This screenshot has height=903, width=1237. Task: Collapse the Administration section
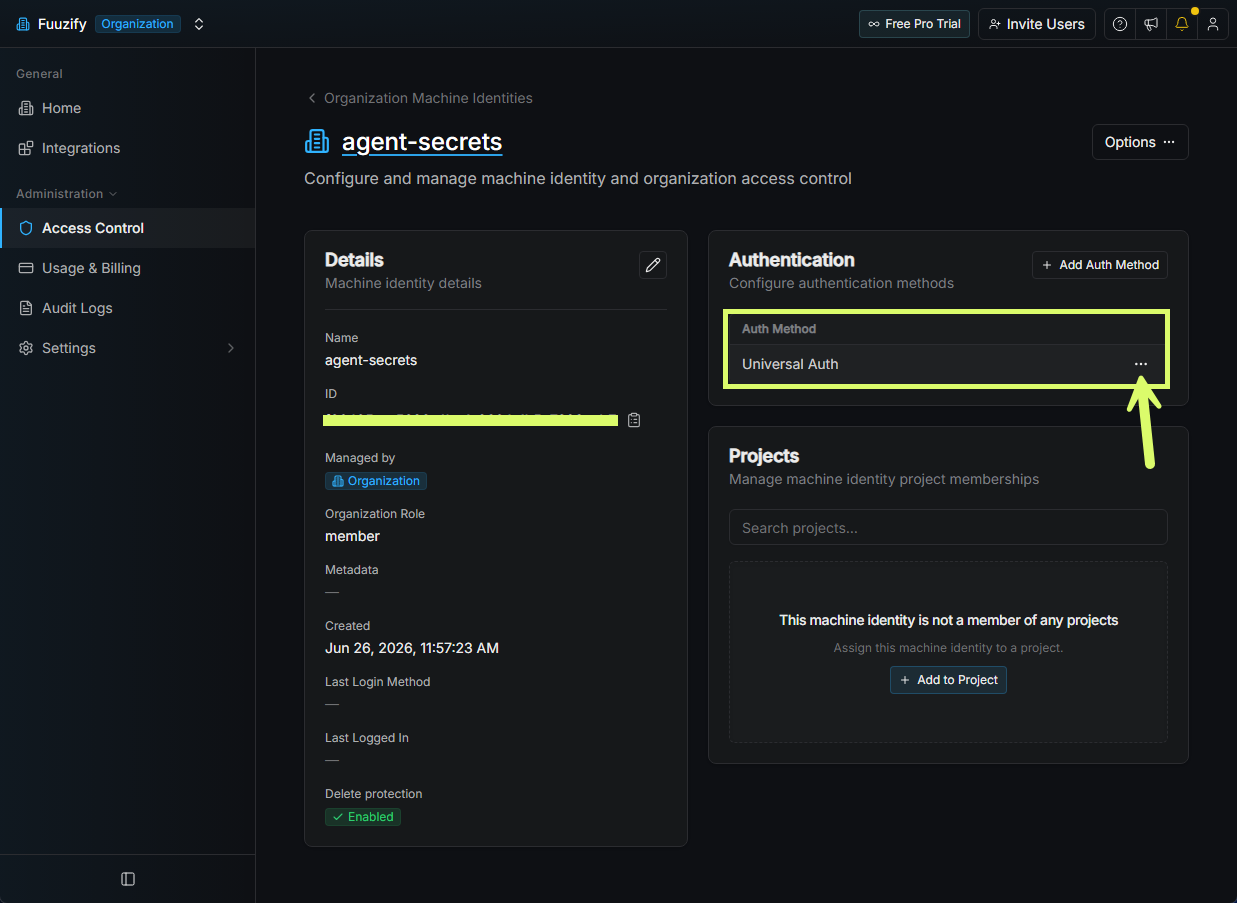click(x=66, y=194)
